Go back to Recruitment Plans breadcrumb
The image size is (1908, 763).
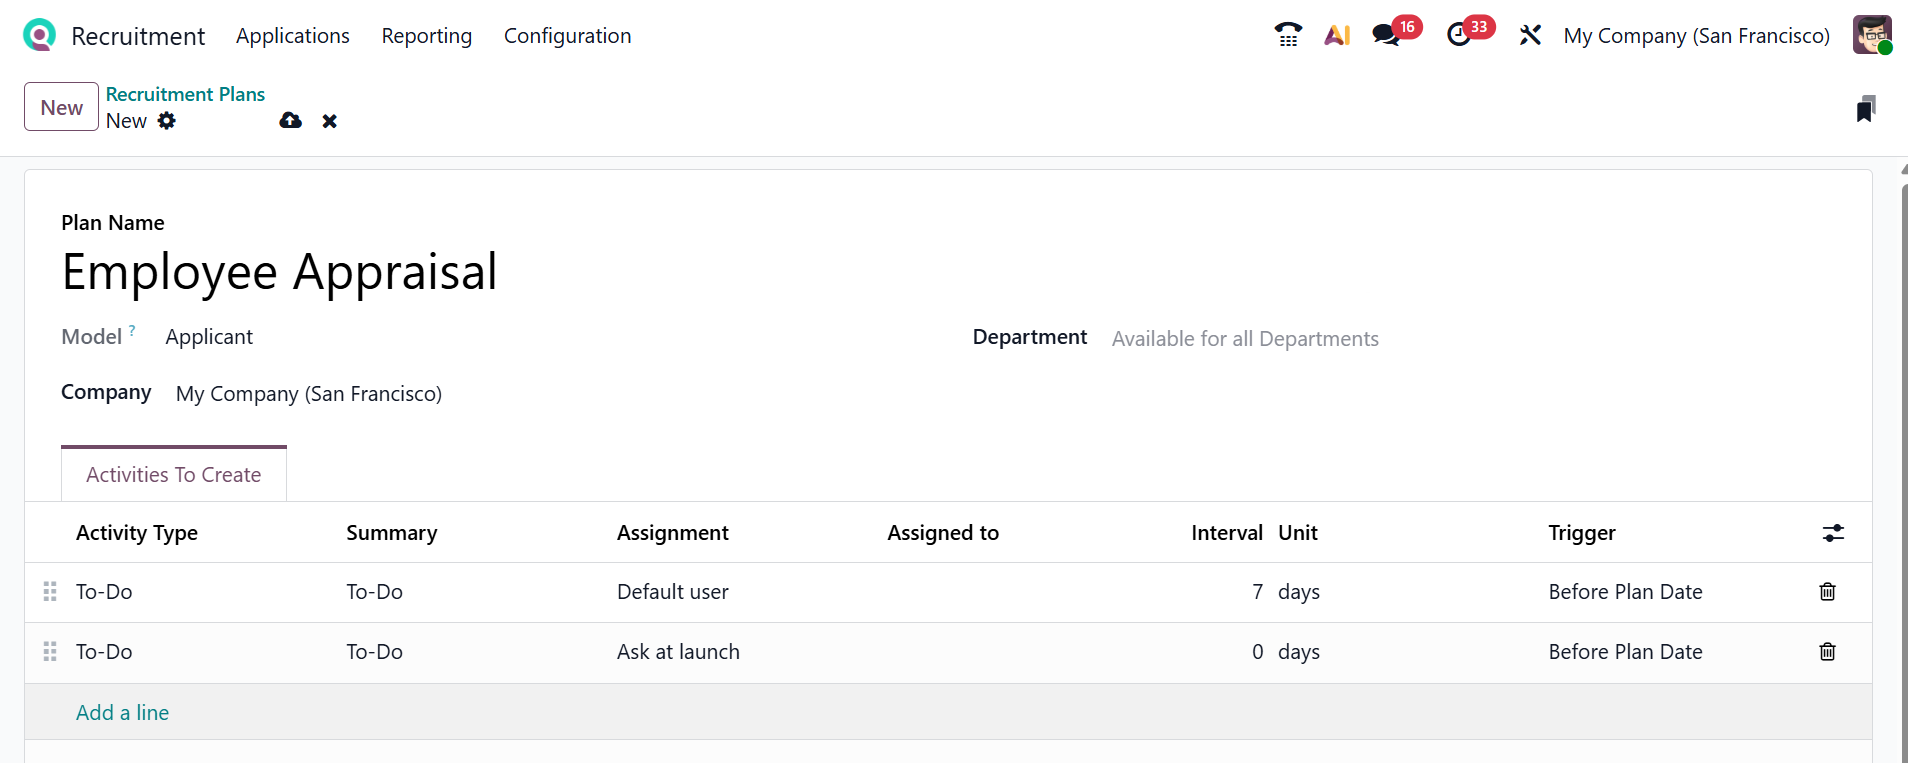point(185,94)
